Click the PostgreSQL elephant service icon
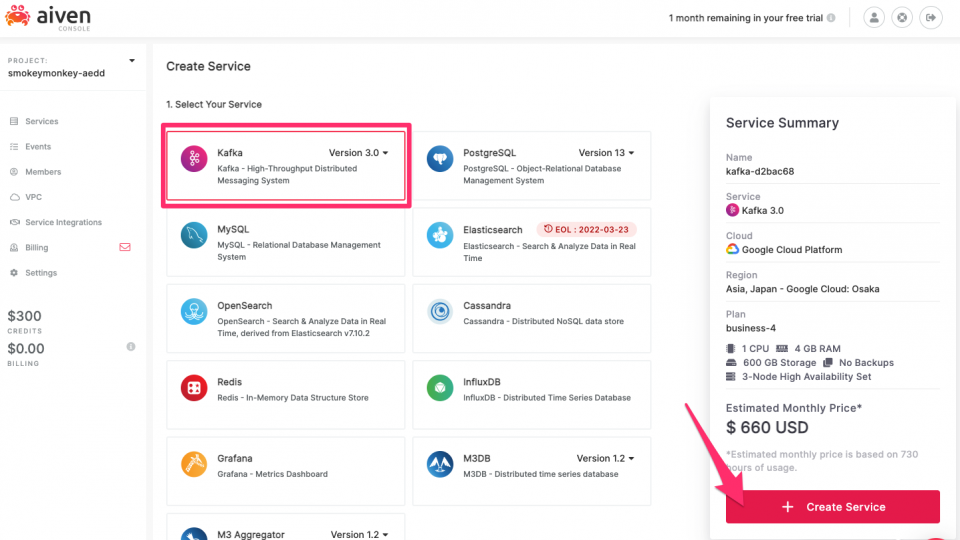960x540 pixels. (440, 159)
